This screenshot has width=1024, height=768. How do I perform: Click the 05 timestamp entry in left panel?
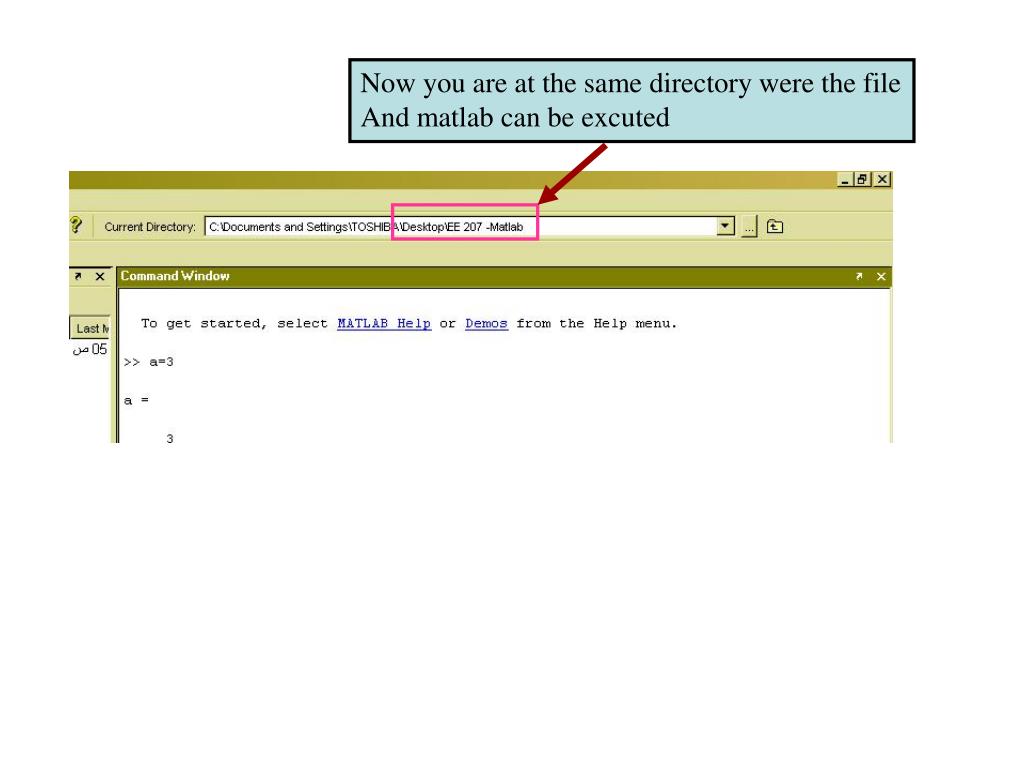pyautogui.click(x=90, y=349)
